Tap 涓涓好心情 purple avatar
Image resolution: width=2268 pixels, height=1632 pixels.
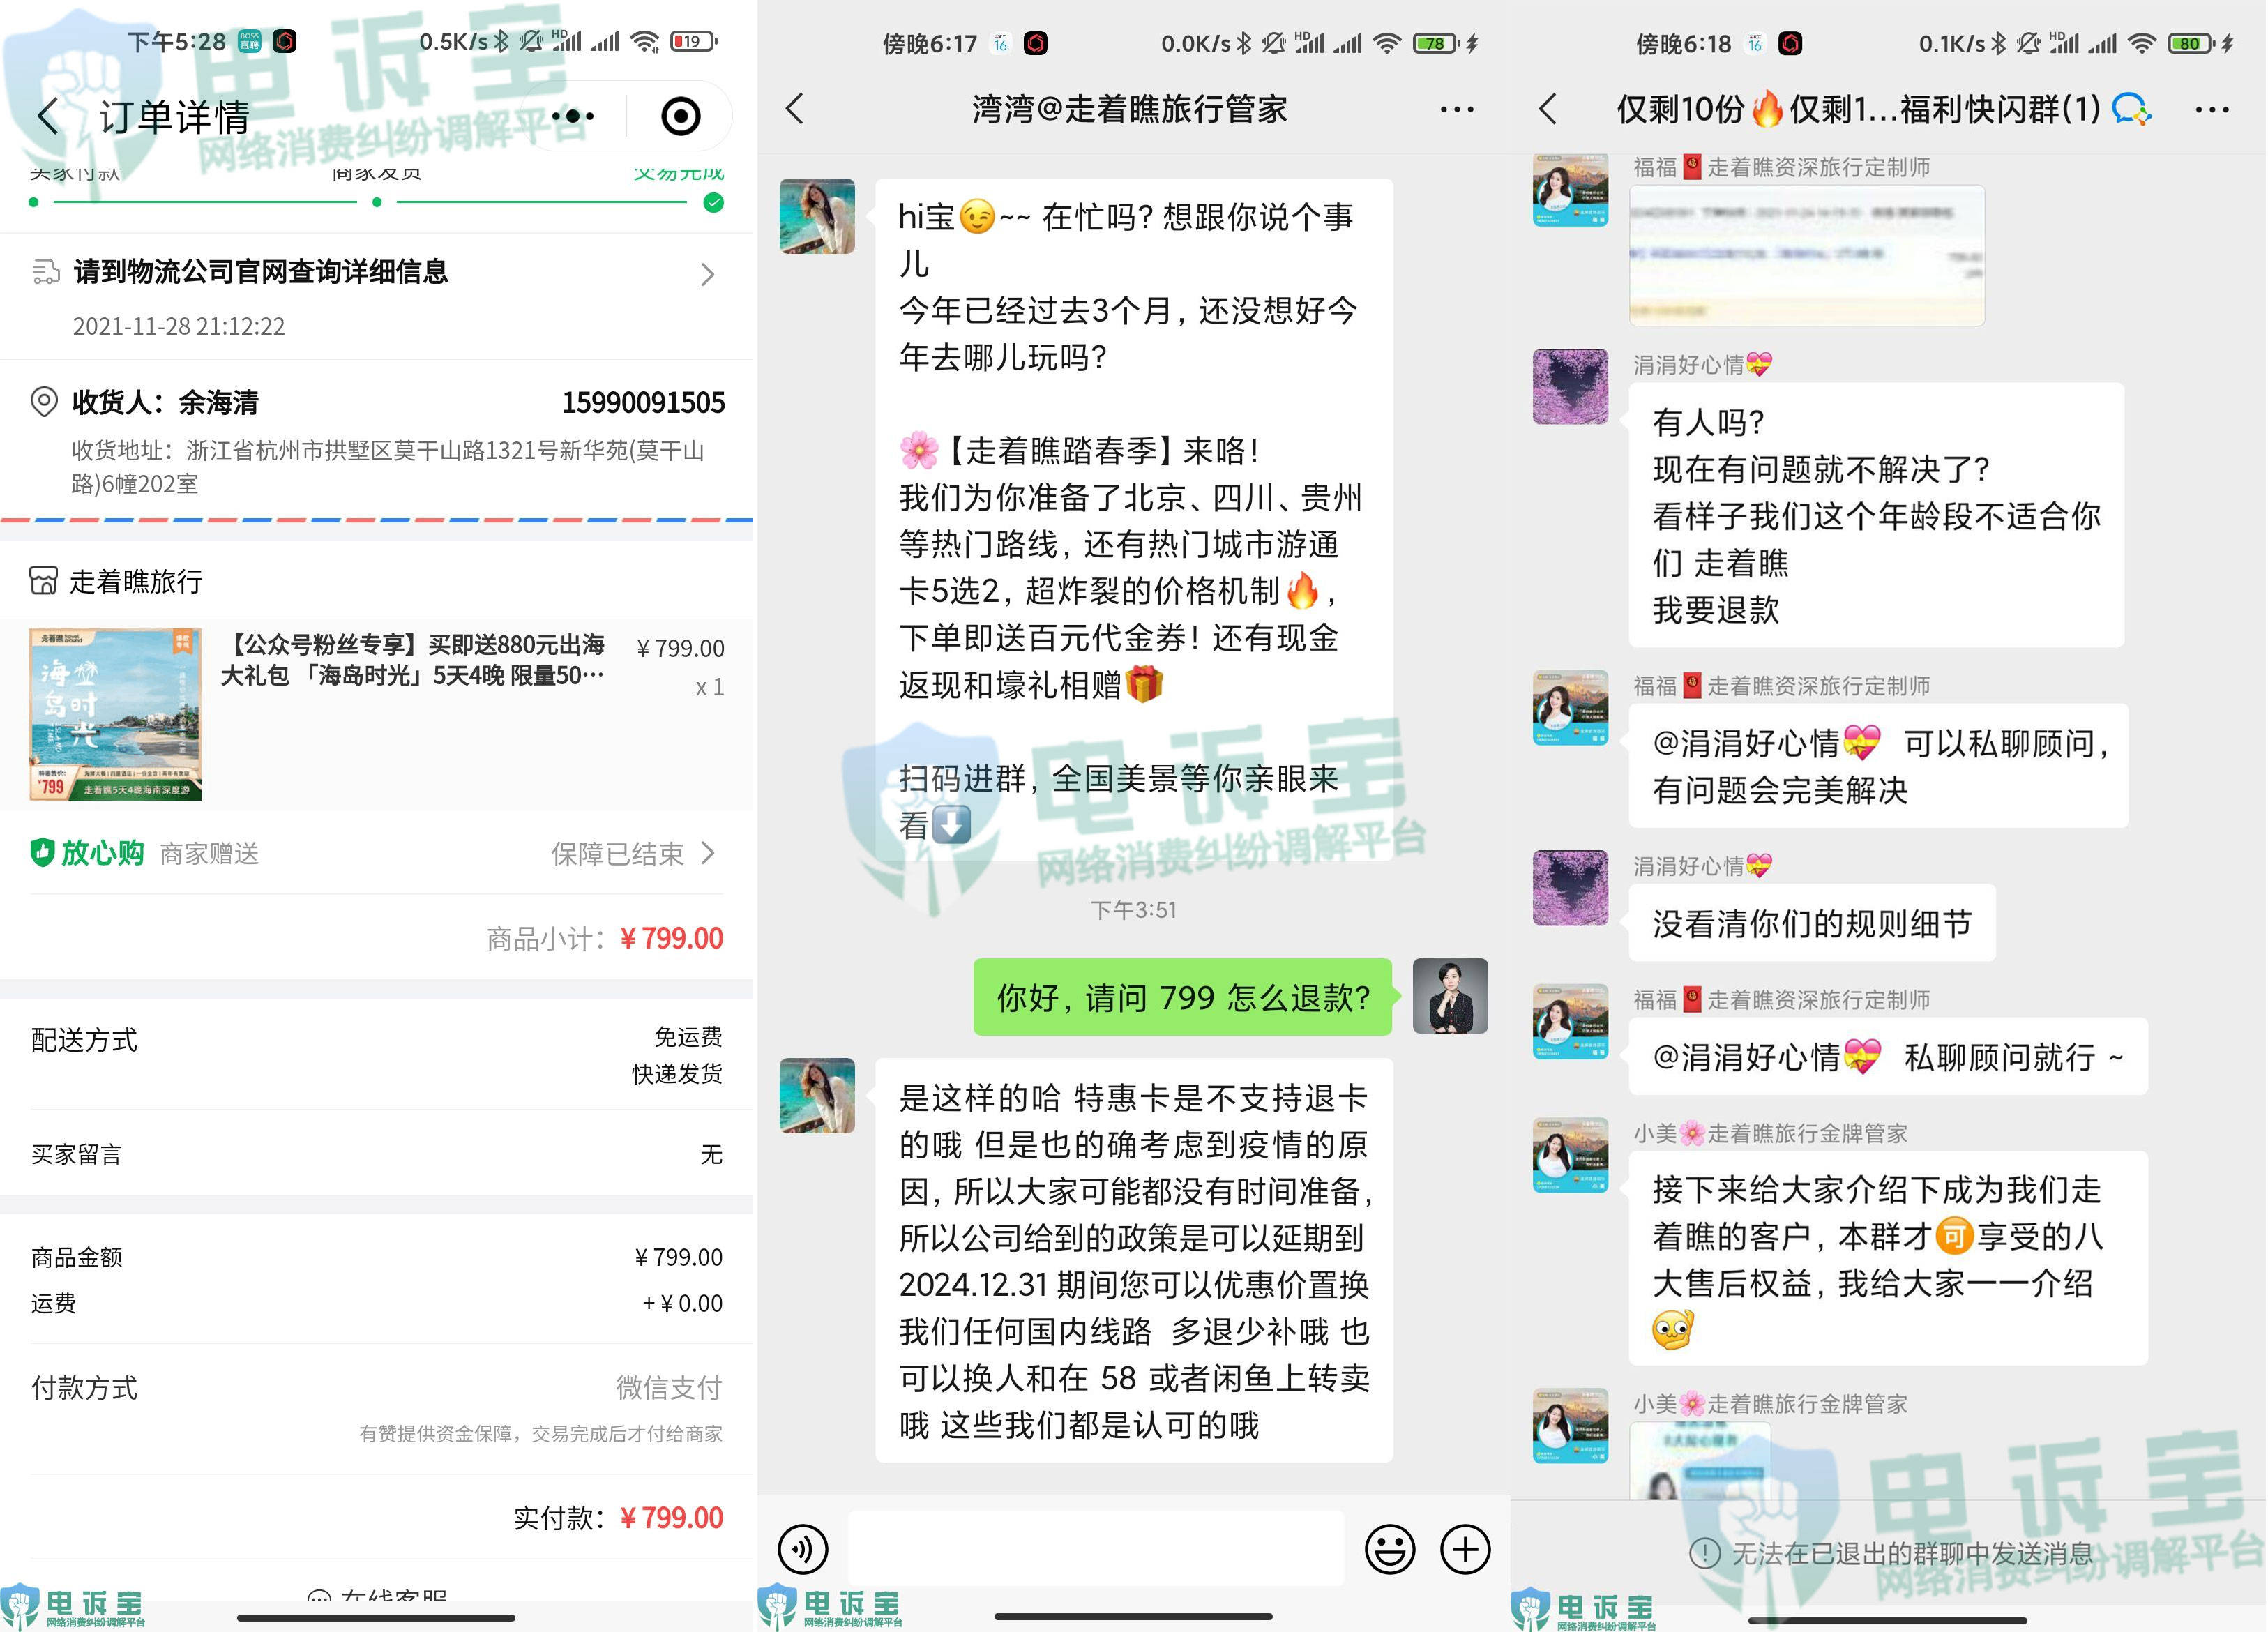point(1570,386)
